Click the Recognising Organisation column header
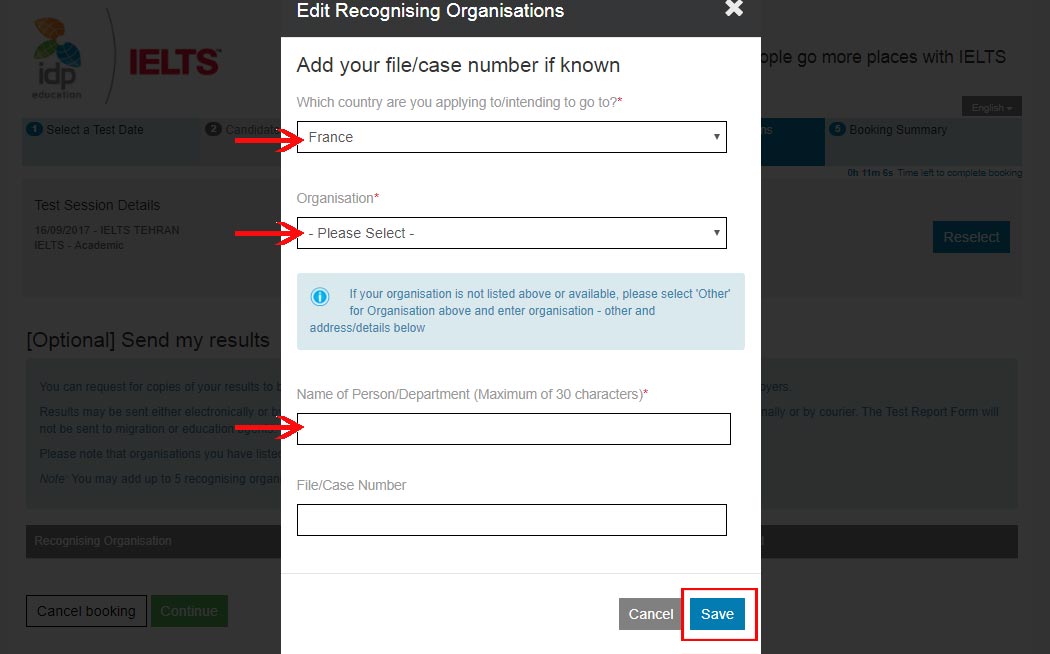The image size is (1050, 654). (x=103, y=541)
